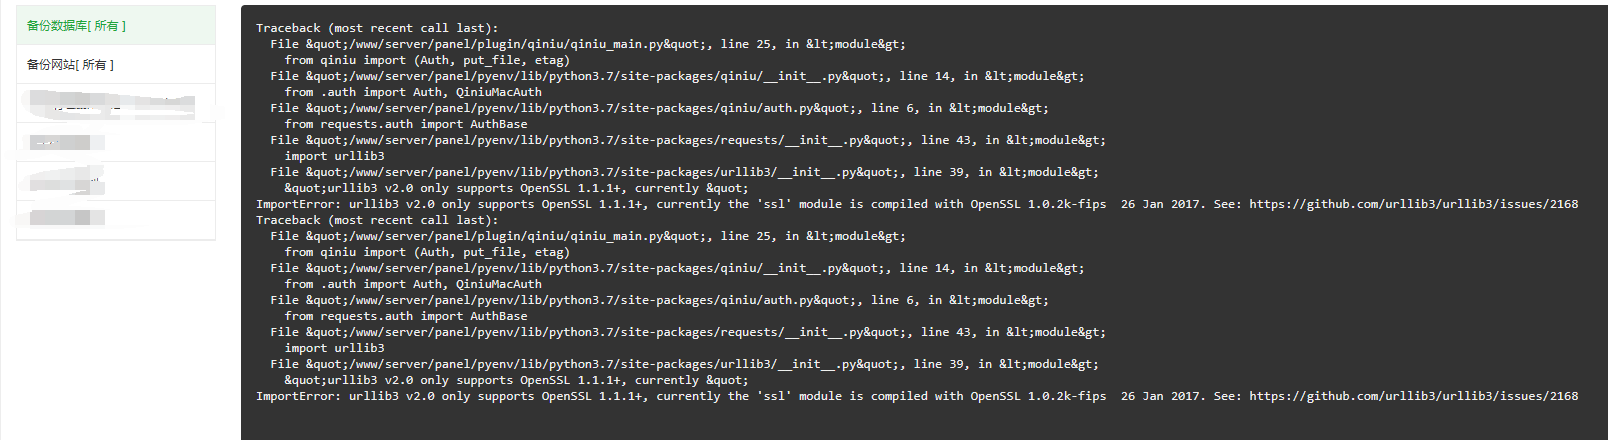Click the second Traceback (most recent call last) line
1608x440 pixels.
click(x=377, y=220)
